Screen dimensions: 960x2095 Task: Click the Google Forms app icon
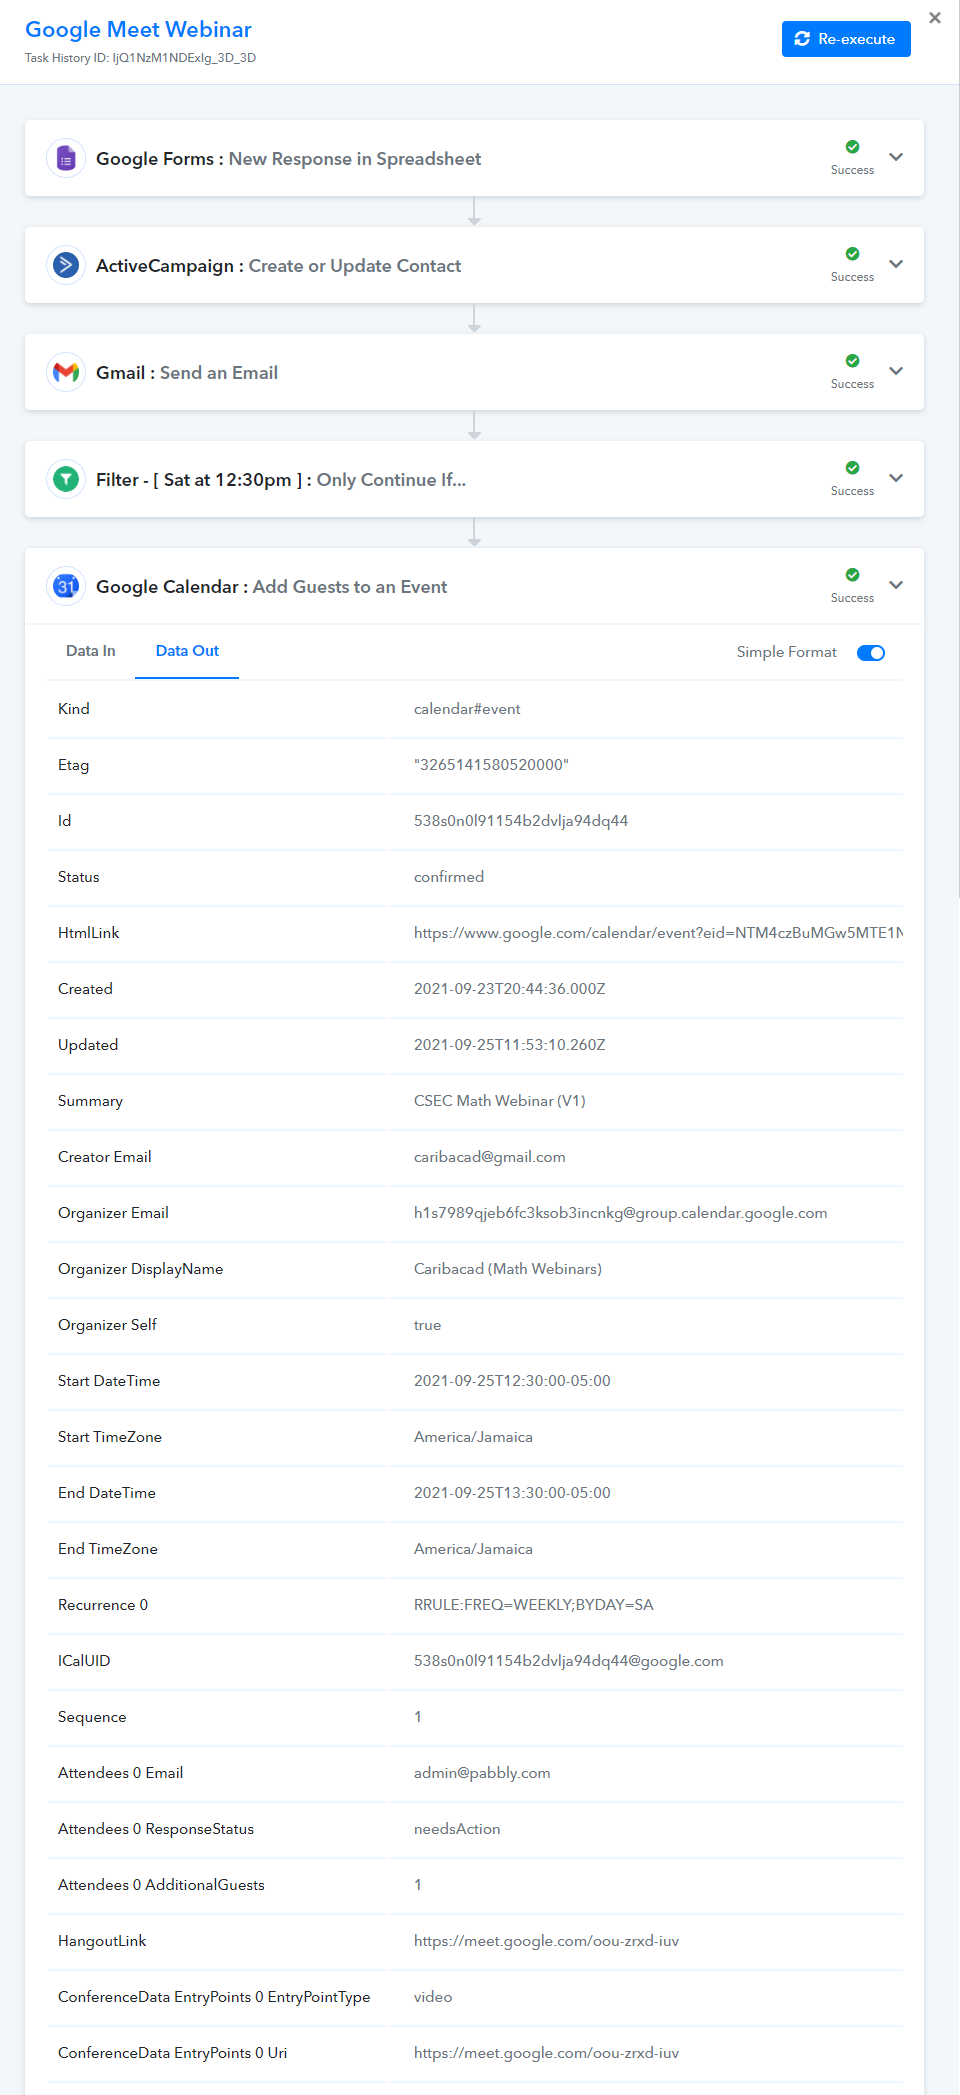[66, 158]
